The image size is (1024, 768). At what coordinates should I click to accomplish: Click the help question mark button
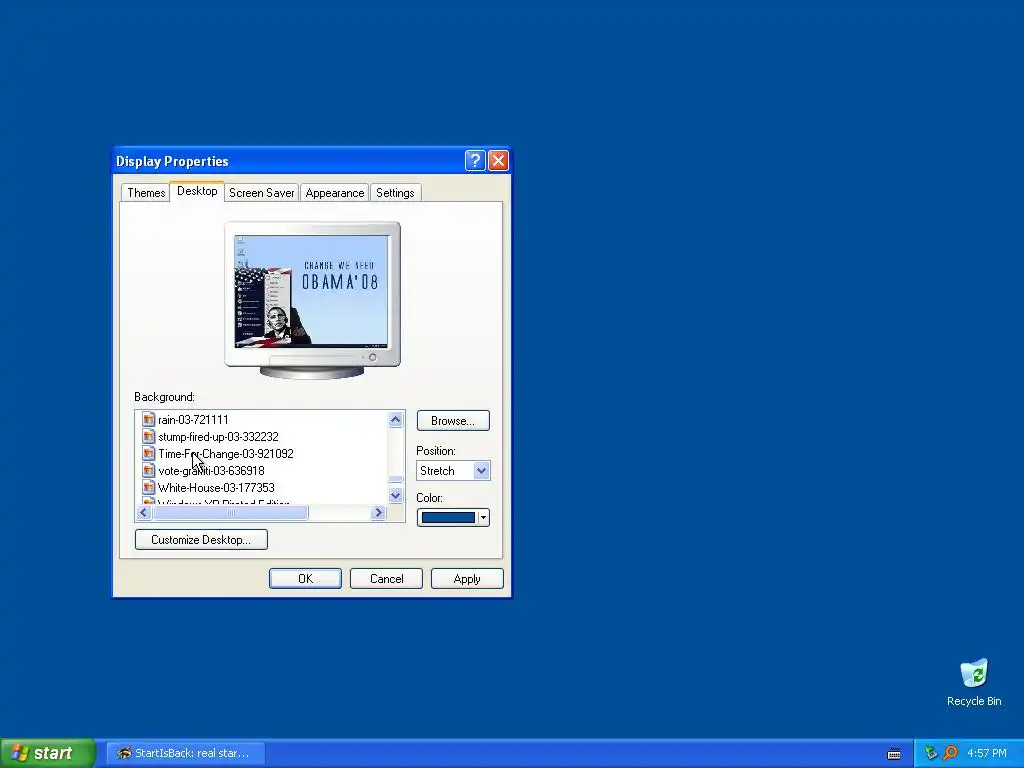475,160
